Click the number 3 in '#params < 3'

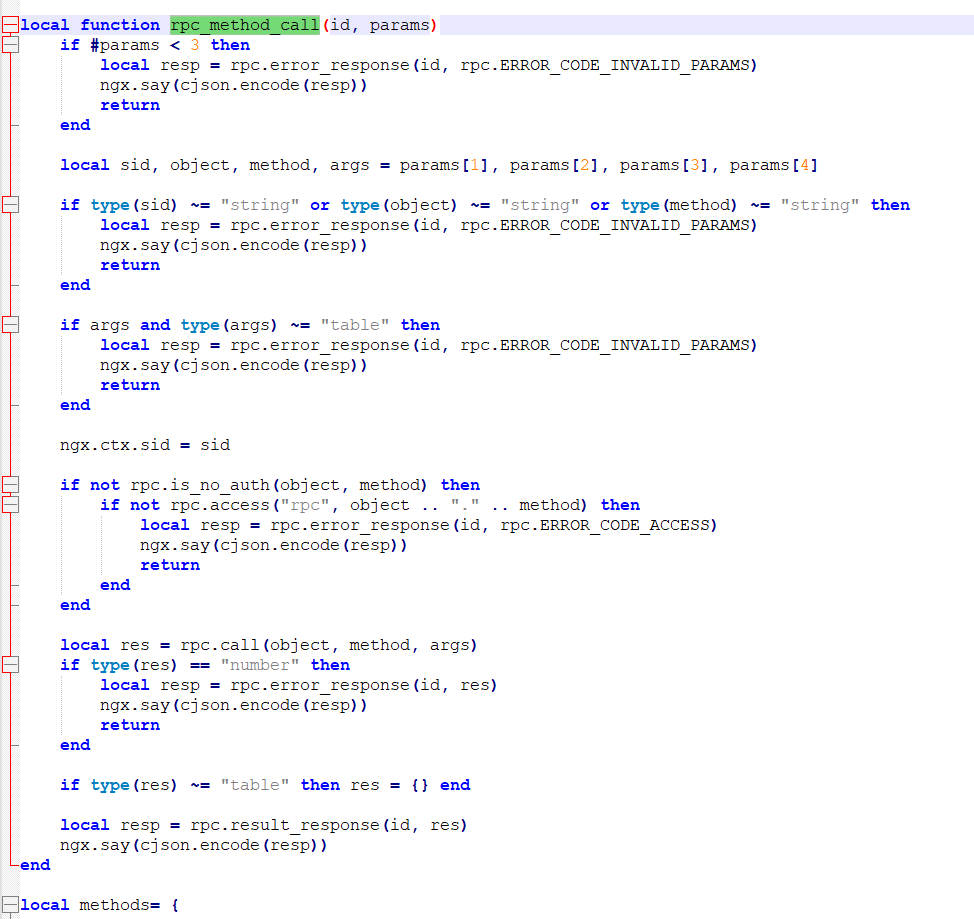pos(195,45)
